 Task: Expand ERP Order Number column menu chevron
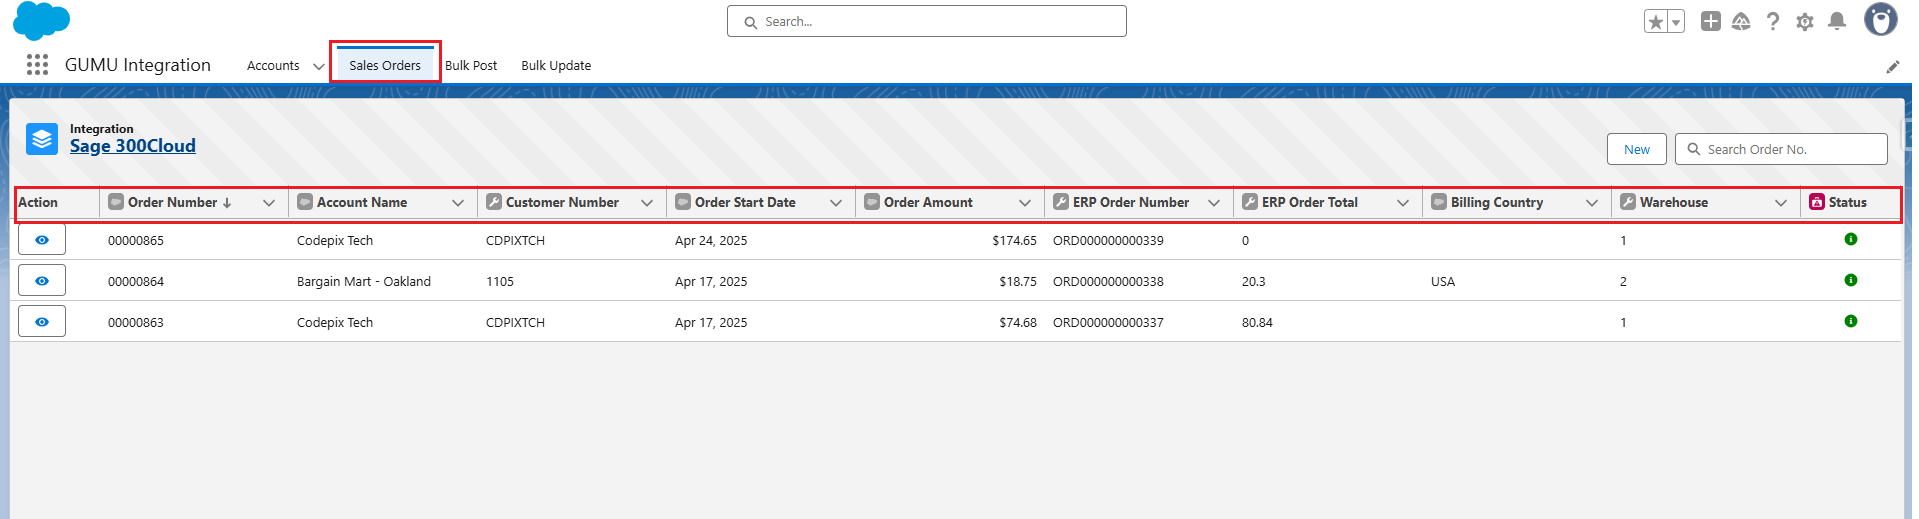pyautogui.click(x=1214, y=203)
